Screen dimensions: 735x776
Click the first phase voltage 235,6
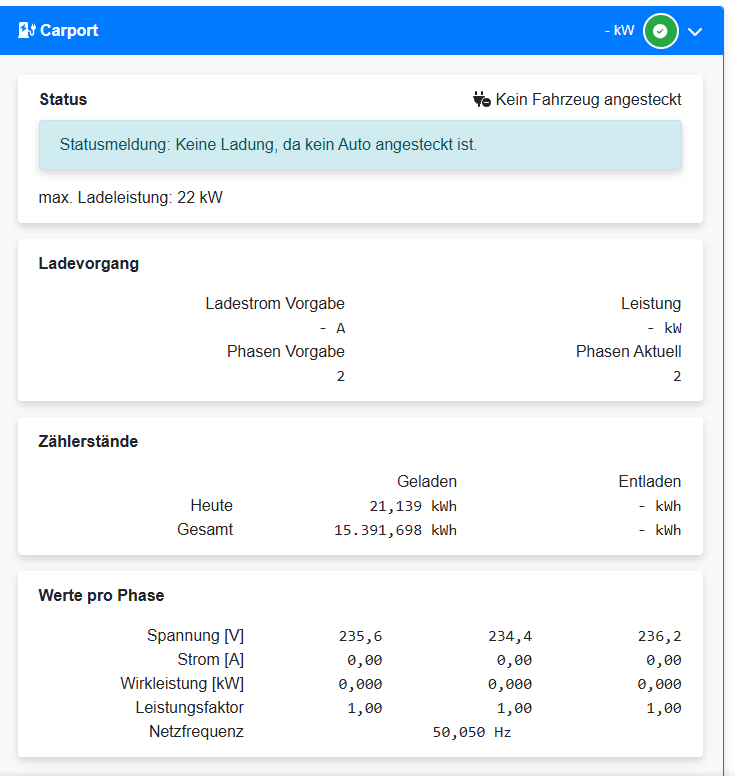pyautogui.click(x=360, y=636)
